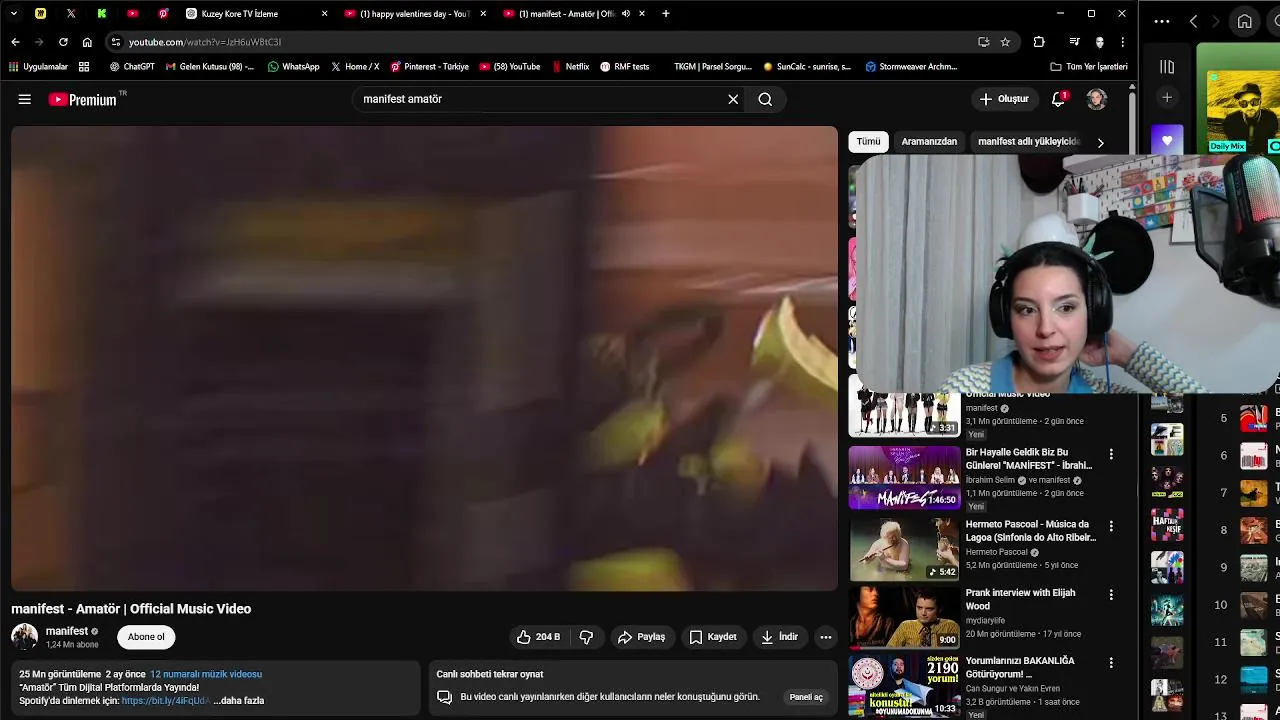This screenshot has width=1280, height=720.
Task: Open the site info icon in address bar
Action: click(x=116, y=42)
